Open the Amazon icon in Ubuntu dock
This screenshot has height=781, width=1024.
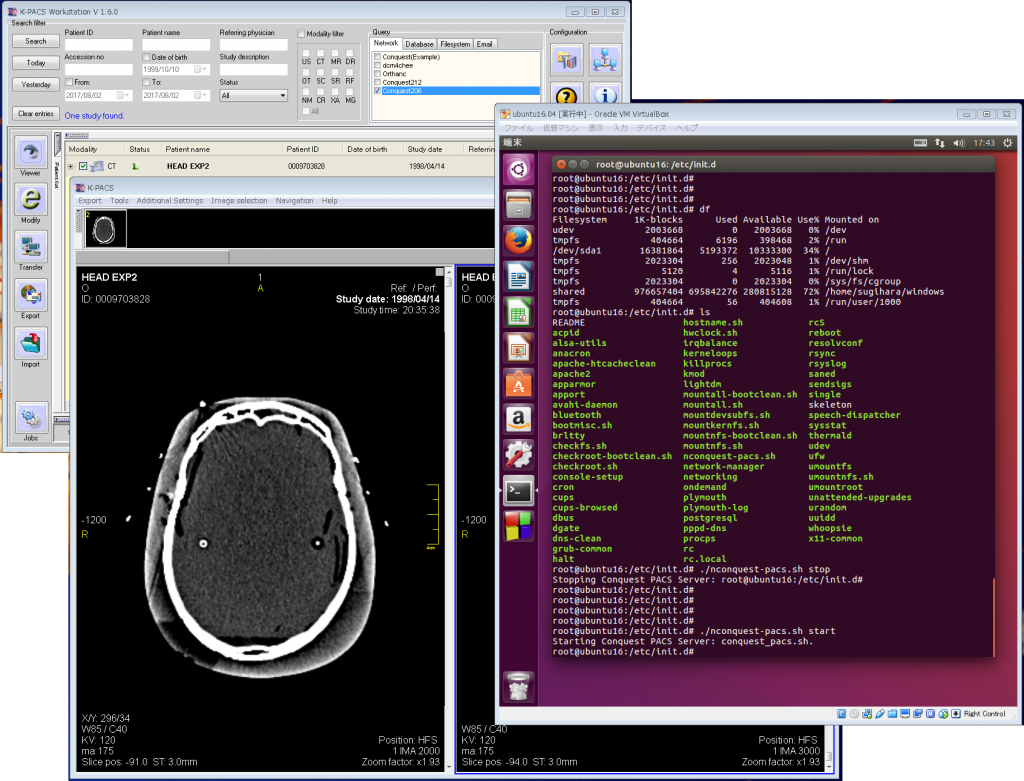[x=519, y=419]
